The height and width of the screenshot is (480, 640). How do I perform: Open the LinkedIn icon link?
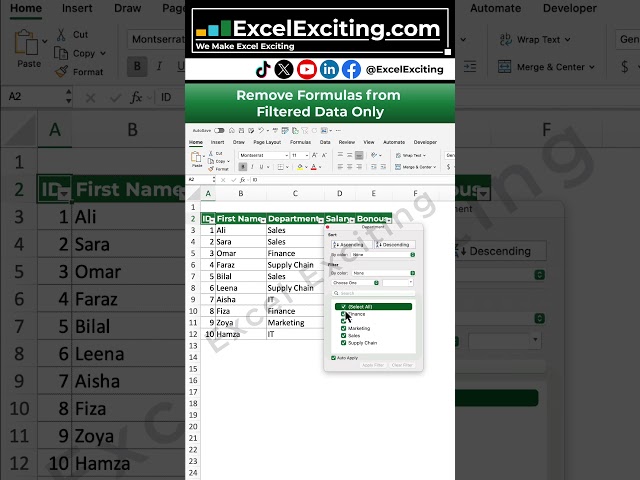(329, 69)
